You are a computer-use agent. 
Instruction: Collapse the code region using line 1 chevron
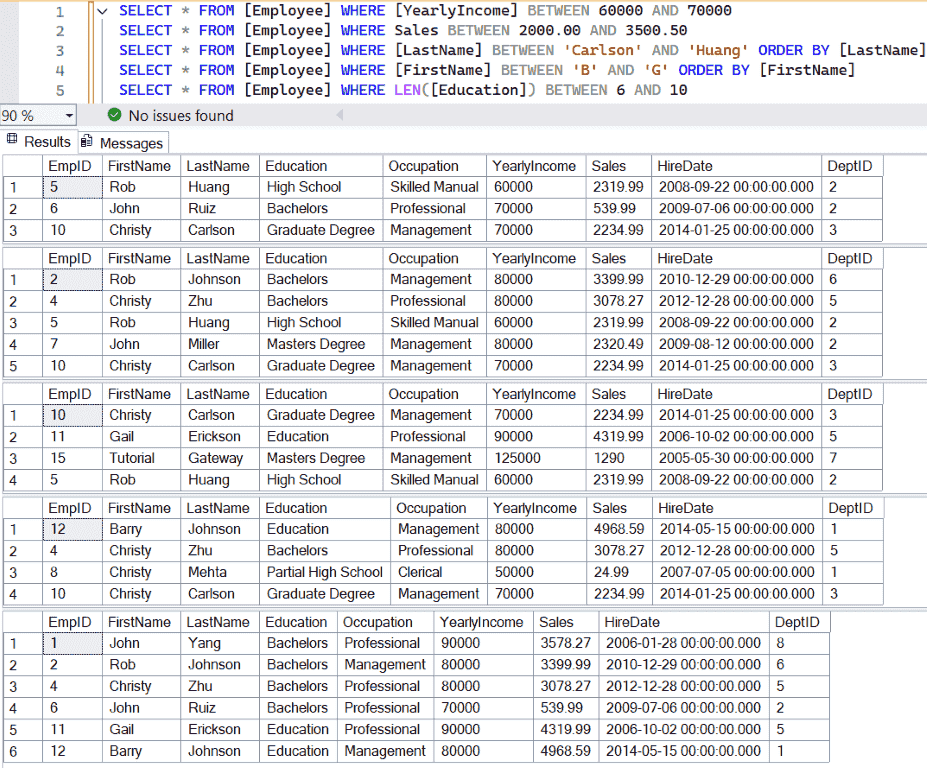click(102, 10)
